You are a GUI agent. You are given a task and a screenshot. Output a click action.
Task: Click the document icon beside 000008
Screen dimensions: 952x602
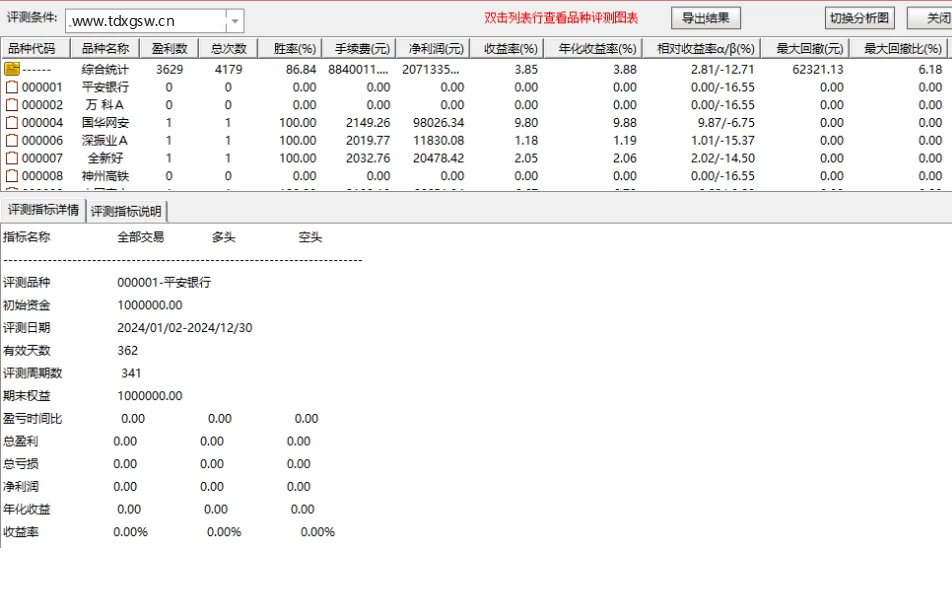point(12,176)
